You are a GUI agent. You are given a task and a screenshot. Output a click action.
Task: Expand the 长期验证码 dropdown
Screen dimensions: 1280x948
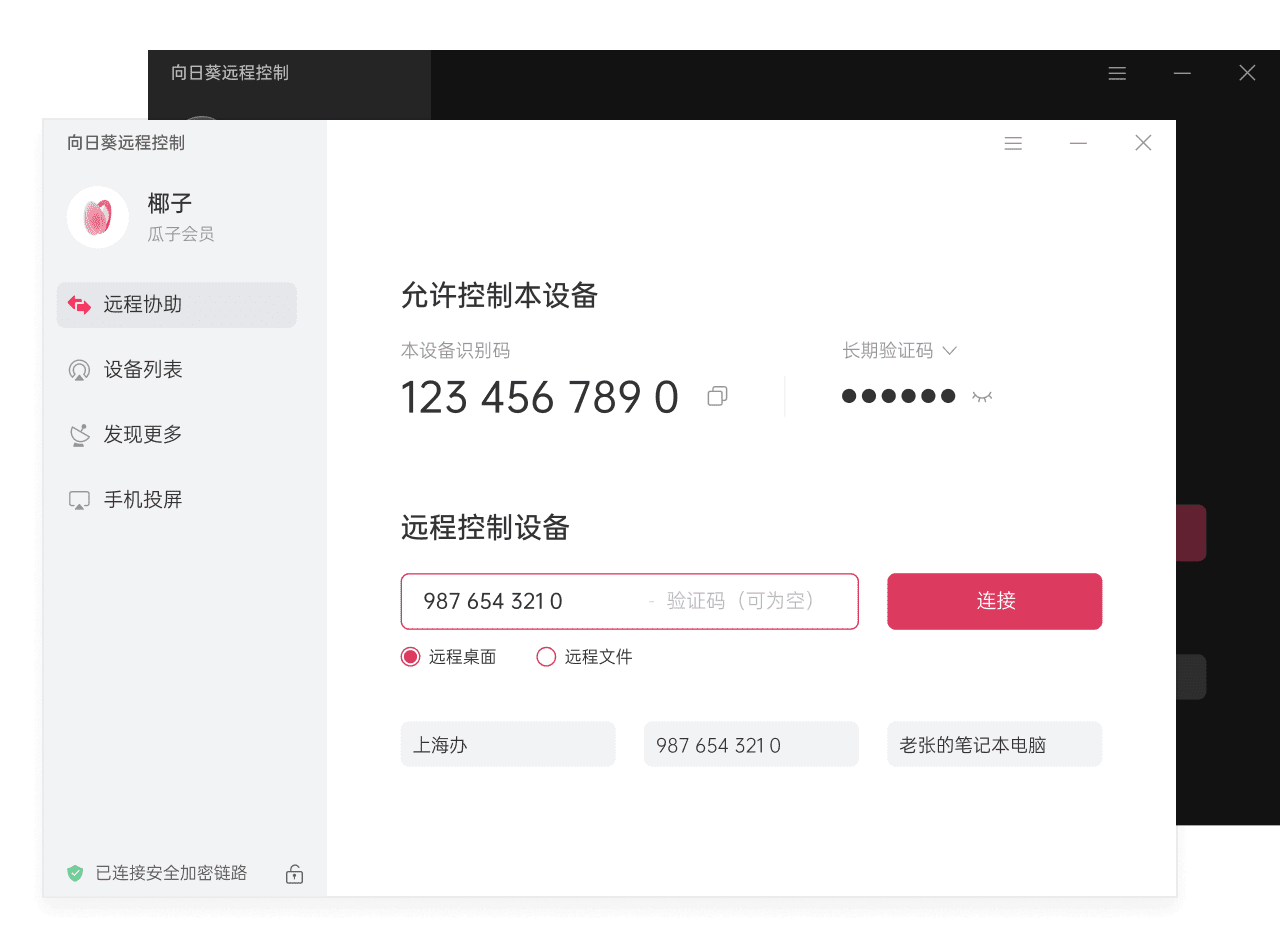pyautogui.click(x=950, y=351)
